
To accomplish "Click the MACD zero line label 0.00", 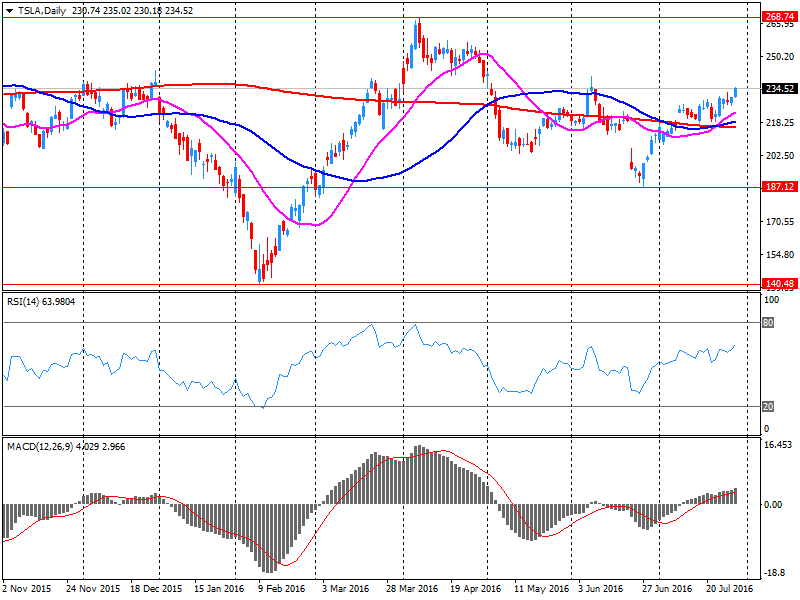I will point(773,505).
